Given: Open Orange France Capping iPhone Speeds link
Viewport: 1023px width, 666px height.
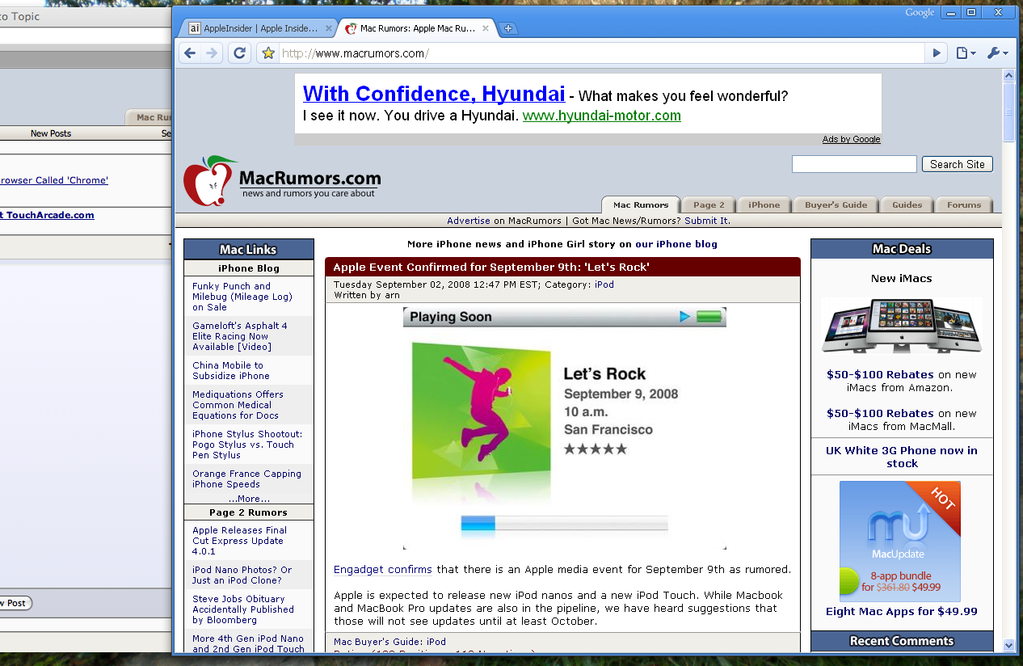Looking at the screenshot, I should (x=247, y=479).
